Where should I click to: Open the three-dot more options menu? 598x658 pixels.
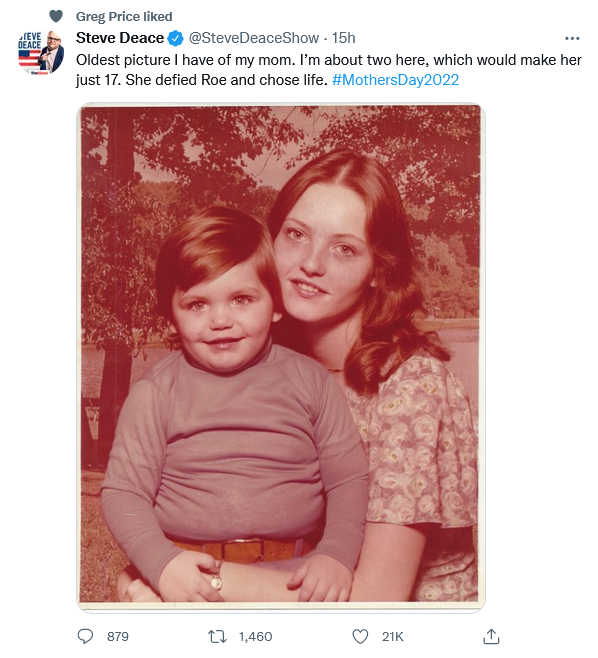pyautogui.click(x=572, y=38)
